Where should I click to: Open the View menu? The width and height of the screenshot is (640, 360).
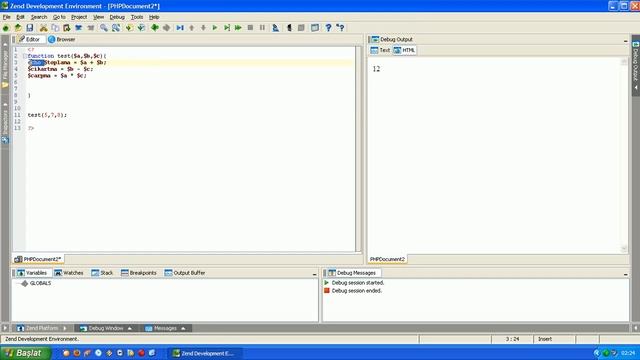(98, 17)
